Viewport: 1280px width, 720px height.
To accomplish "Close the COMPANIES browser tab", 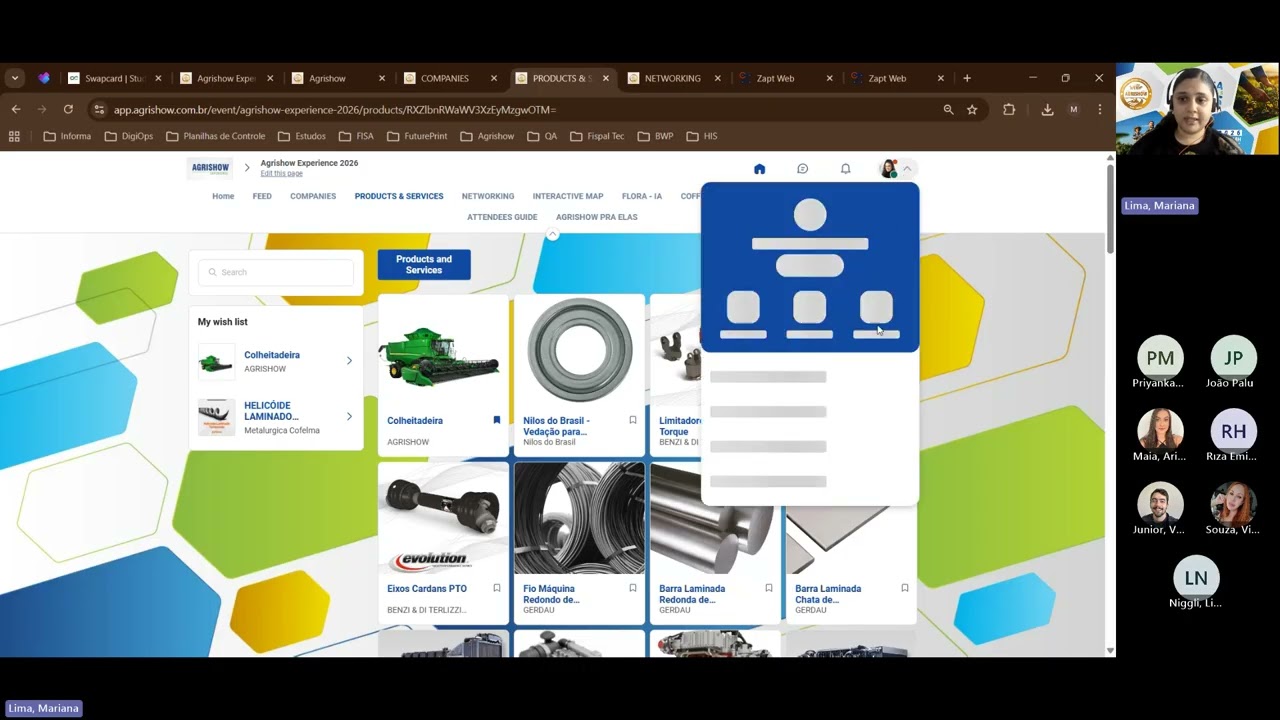I will coord(493,78).
